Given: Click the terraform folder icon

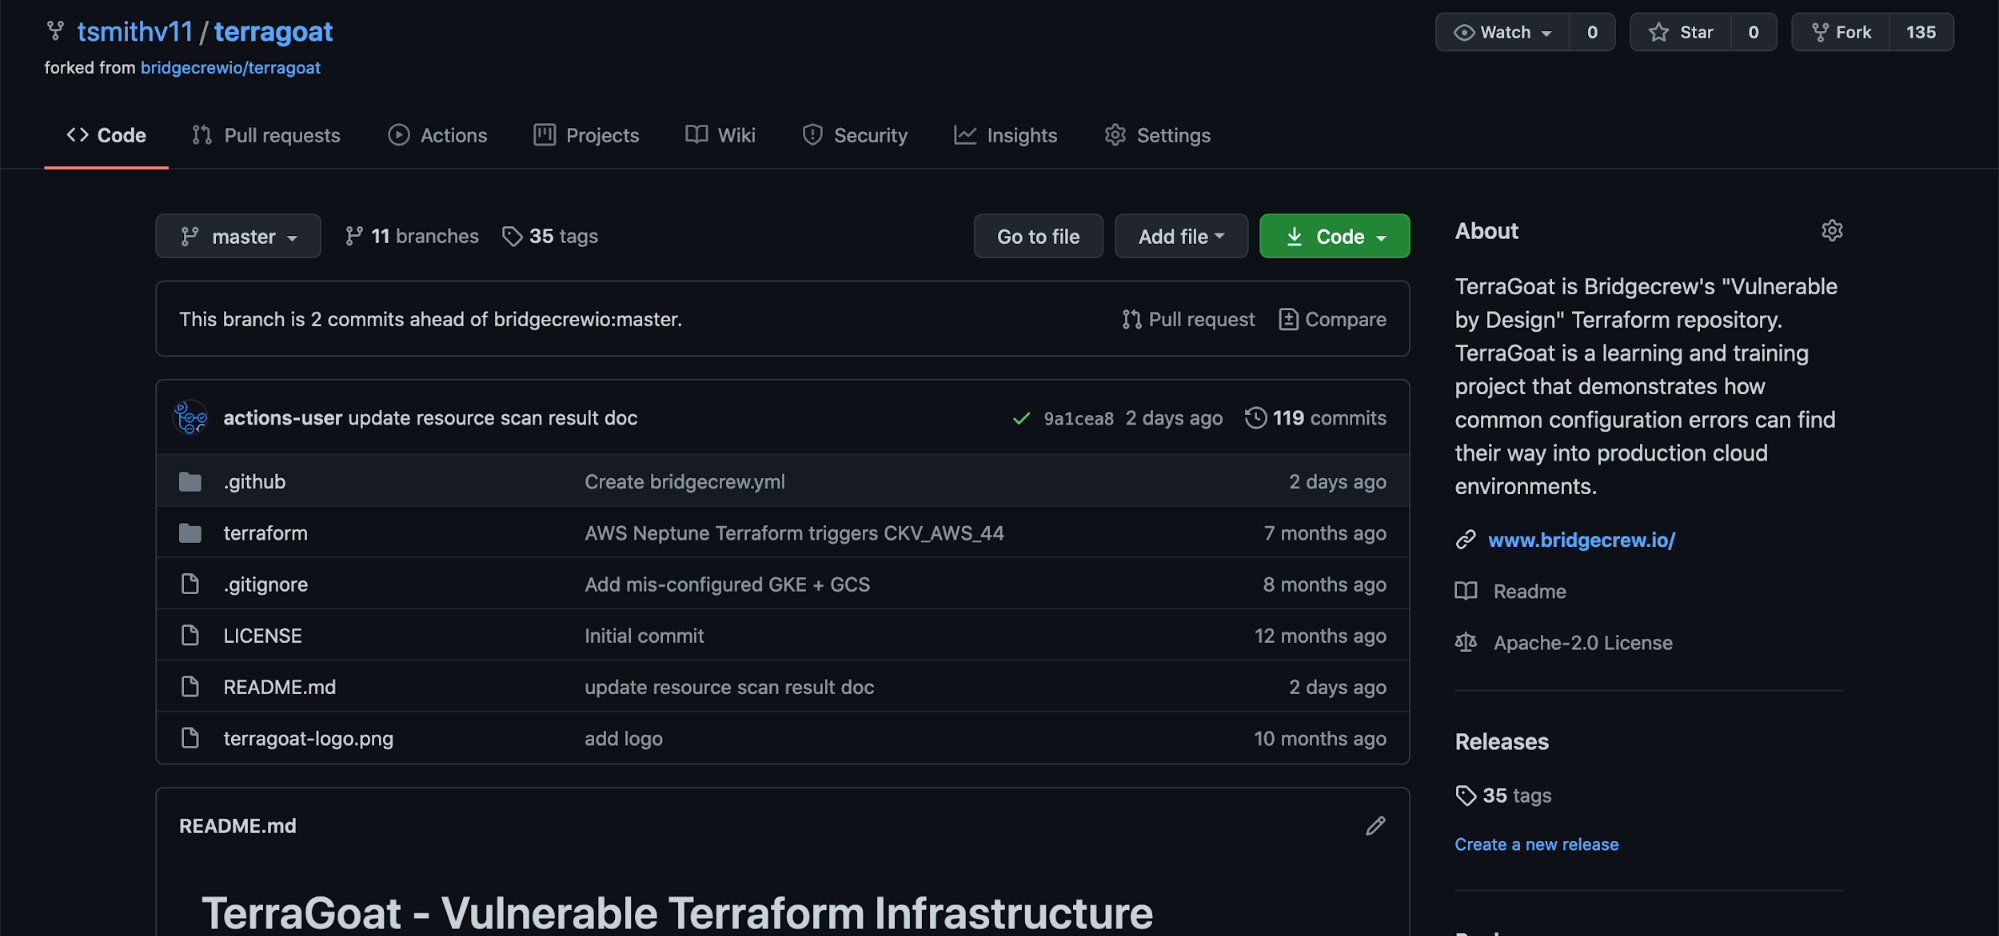Looking at the screenshot, I should click(x=190, y=533).
